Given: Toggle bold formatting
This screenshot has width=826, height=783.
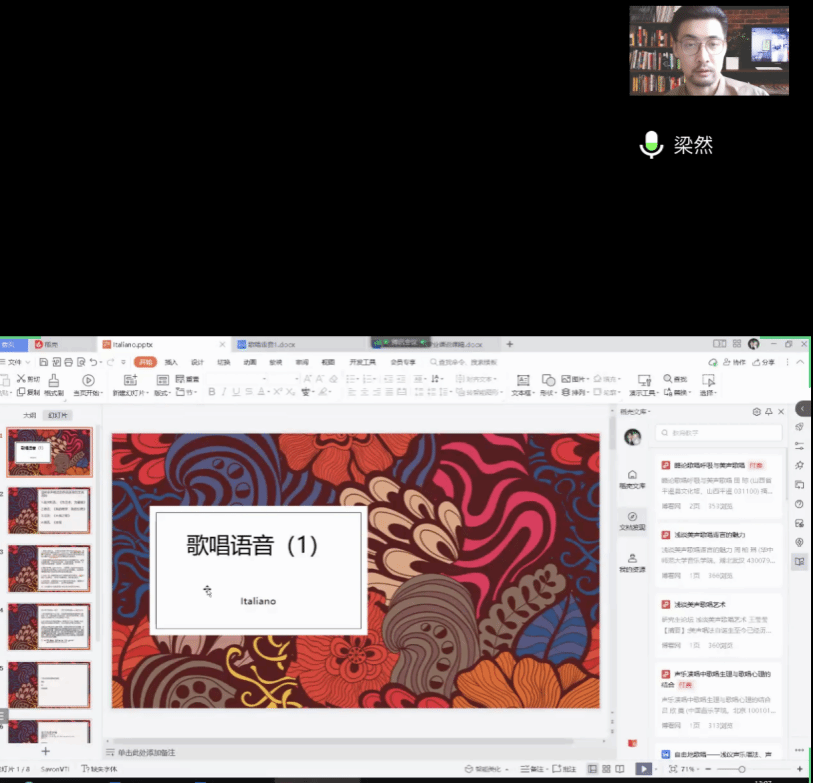Looking at the screenshot, I should click(x=211, y=392).
